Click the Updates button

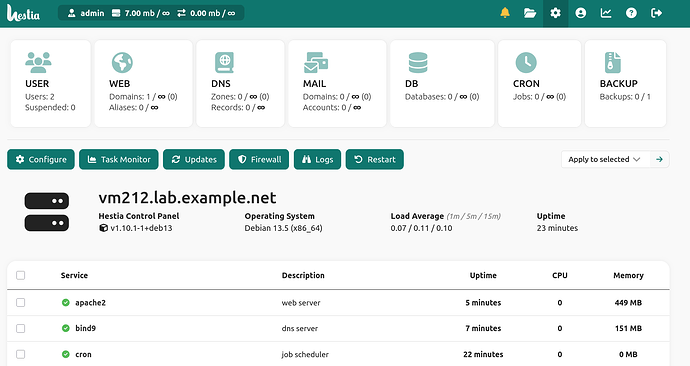(x=194, y=159)
